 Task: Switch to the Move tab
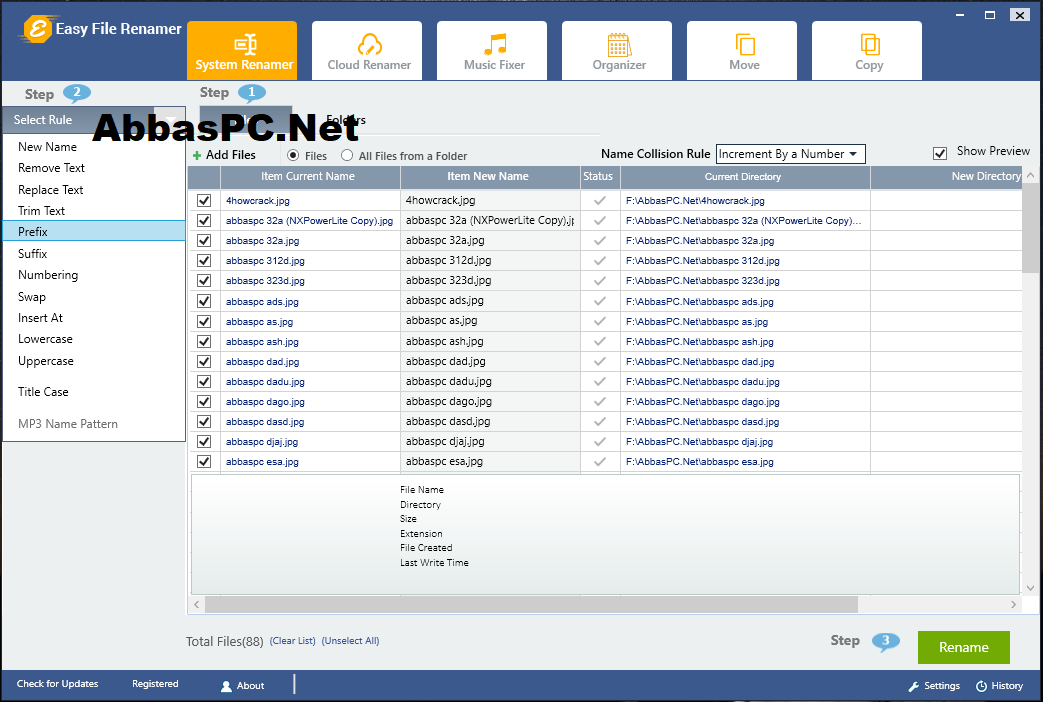[x=742, y=51]
